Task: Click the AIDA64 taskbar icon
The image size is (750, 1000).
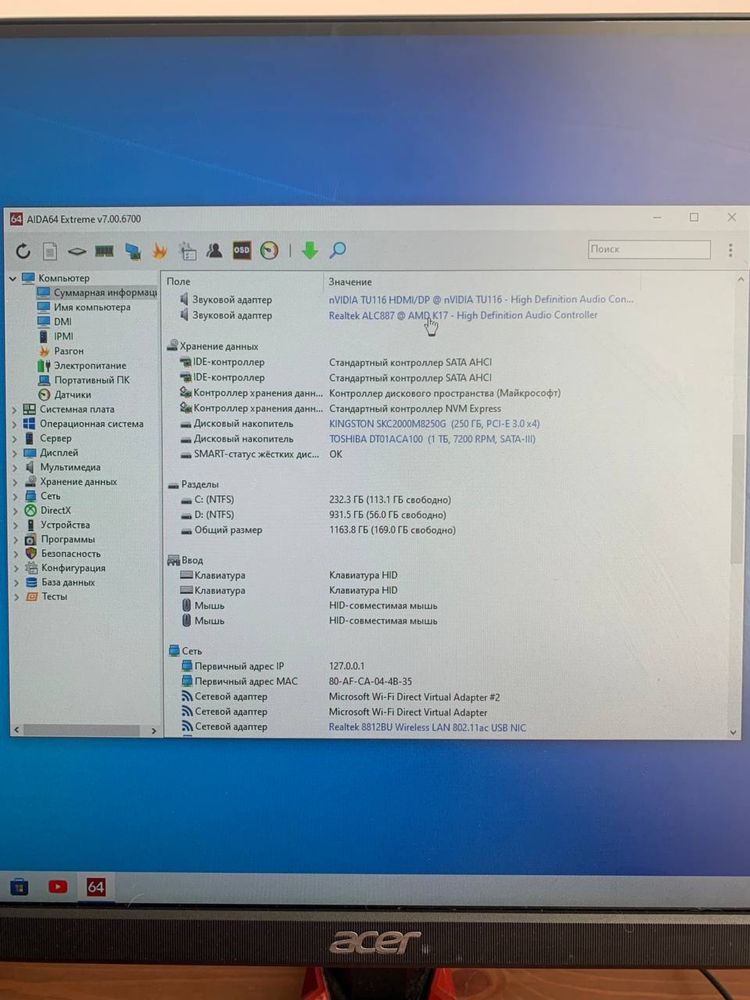Action: 96,886
